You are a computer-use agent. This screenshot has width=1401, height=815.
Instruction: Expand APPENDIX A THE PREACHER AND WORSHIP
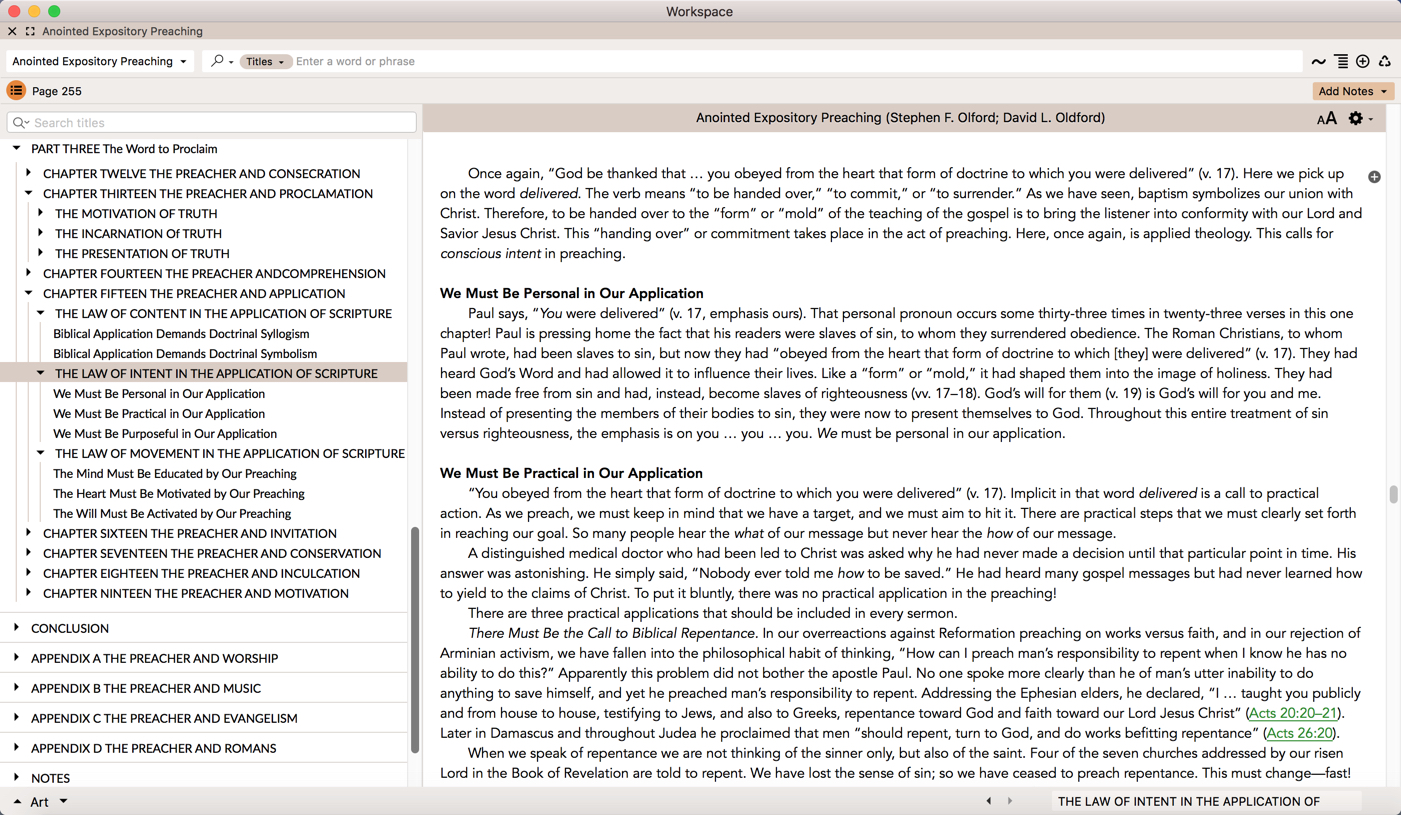tap(16, 658)
